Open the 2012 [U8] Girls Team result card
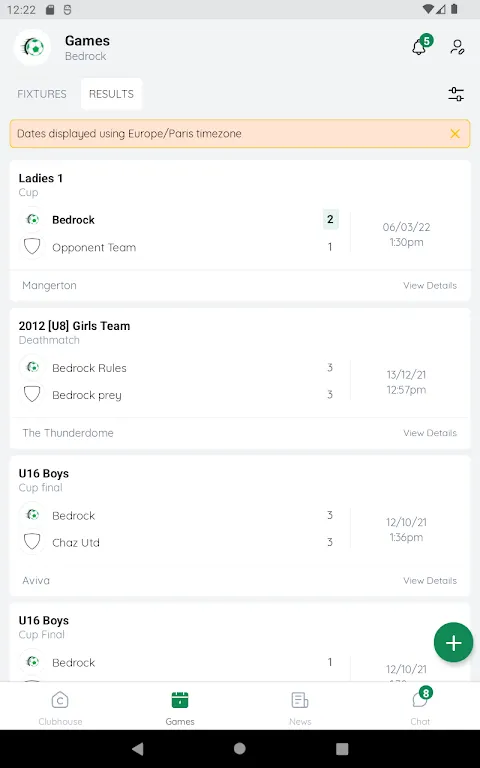480x768 pixels. point(240,378)
